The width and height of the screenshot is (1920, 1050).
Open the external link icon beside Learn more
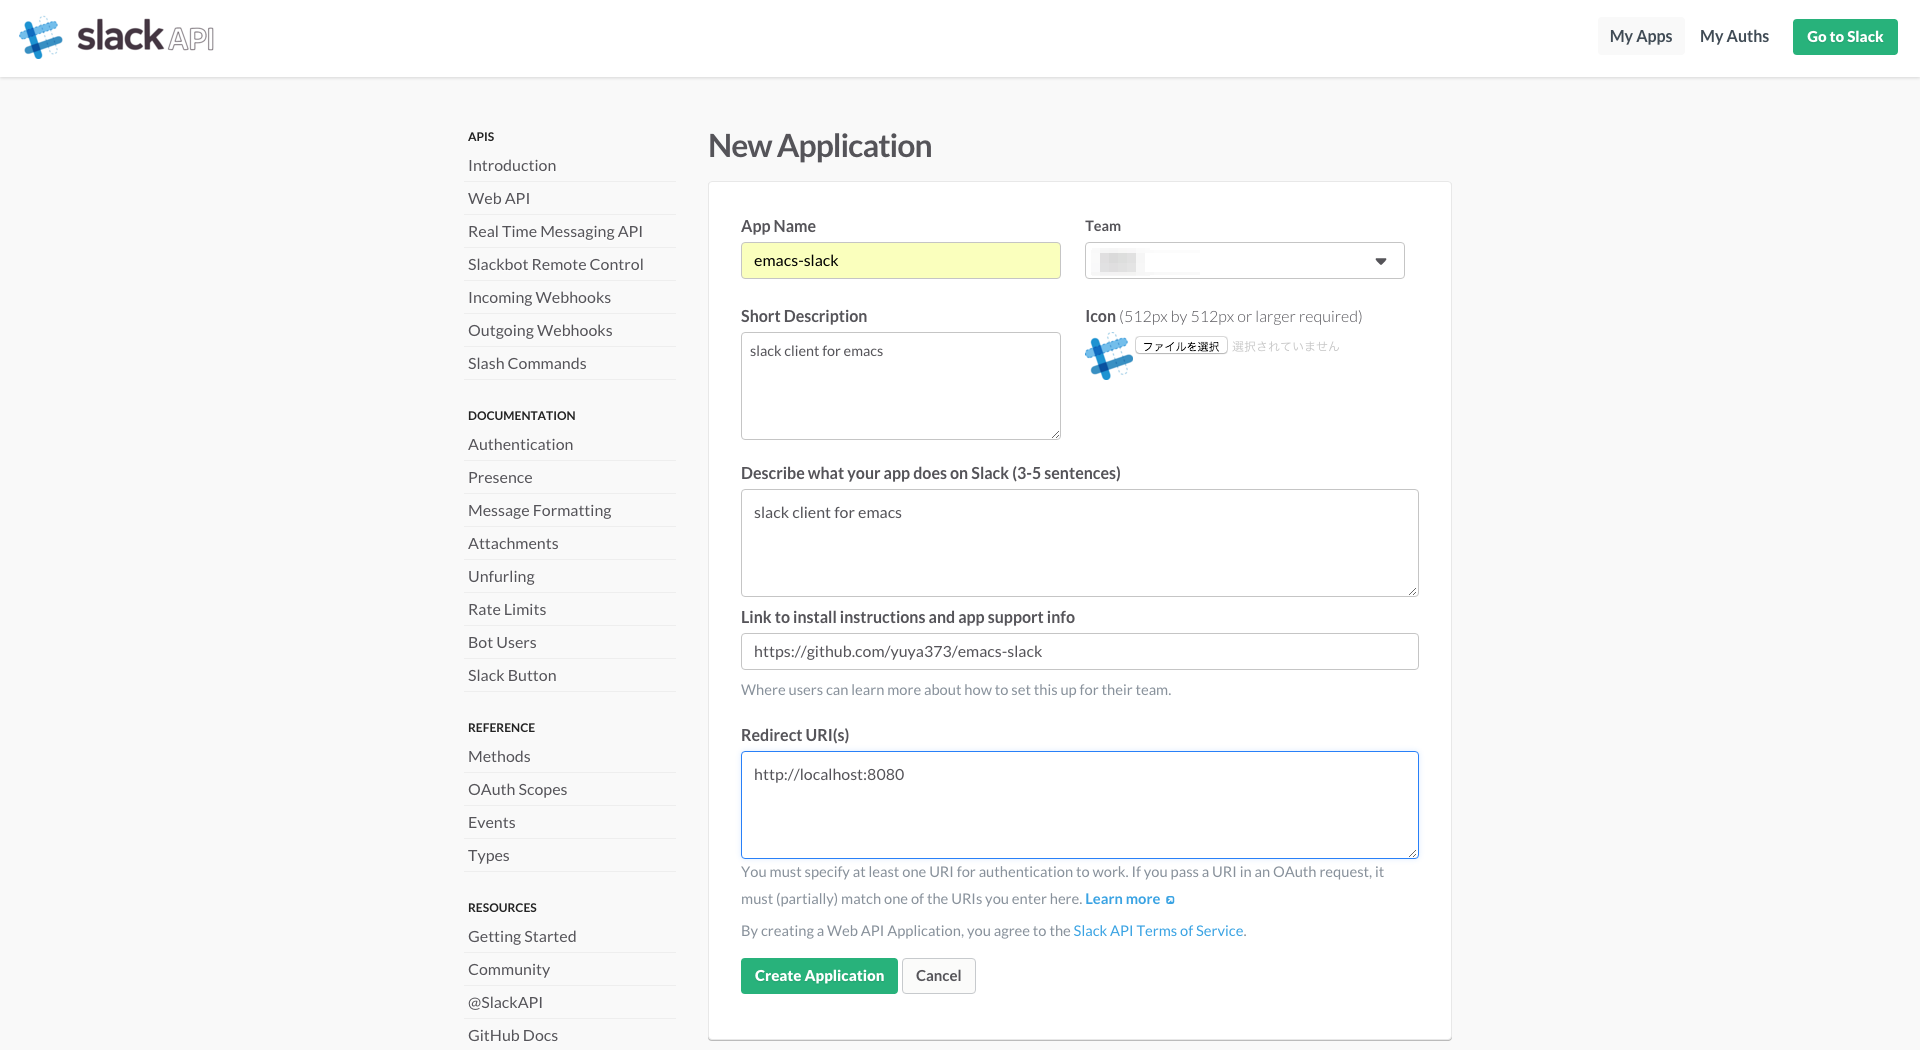coord(1170,900)
